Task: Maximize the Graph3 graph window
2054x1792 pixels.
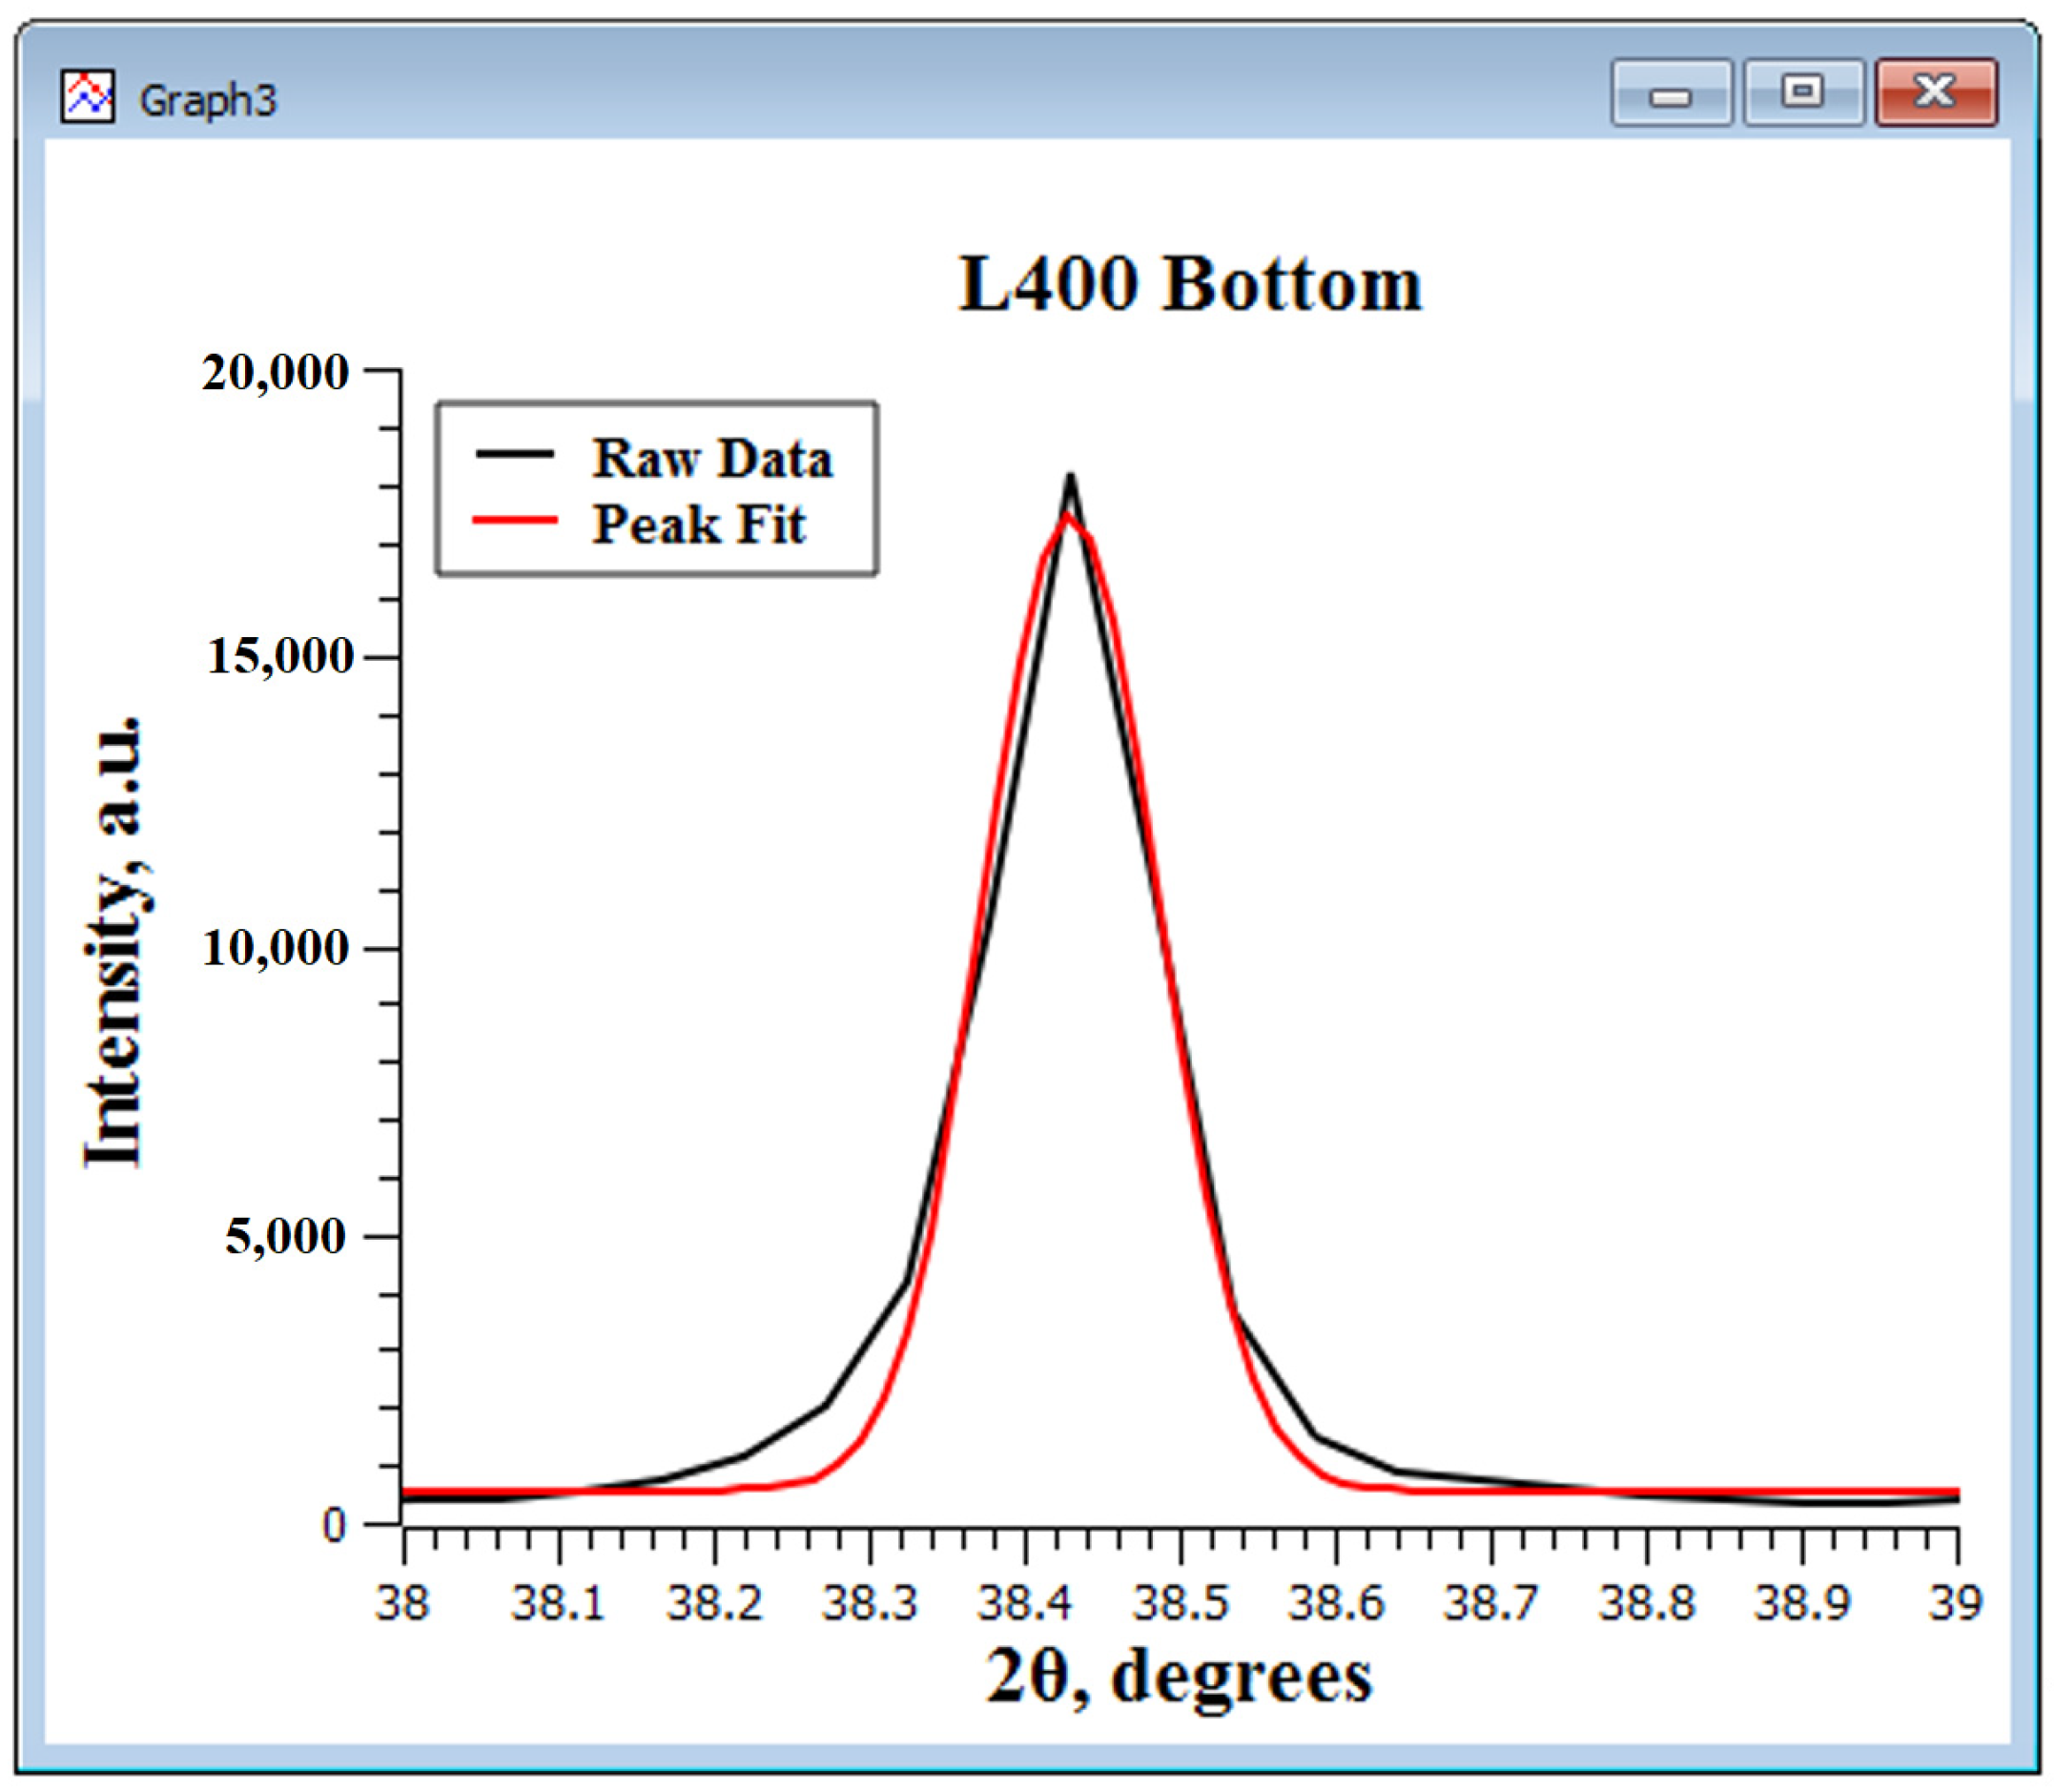Action: point(1803,93)
